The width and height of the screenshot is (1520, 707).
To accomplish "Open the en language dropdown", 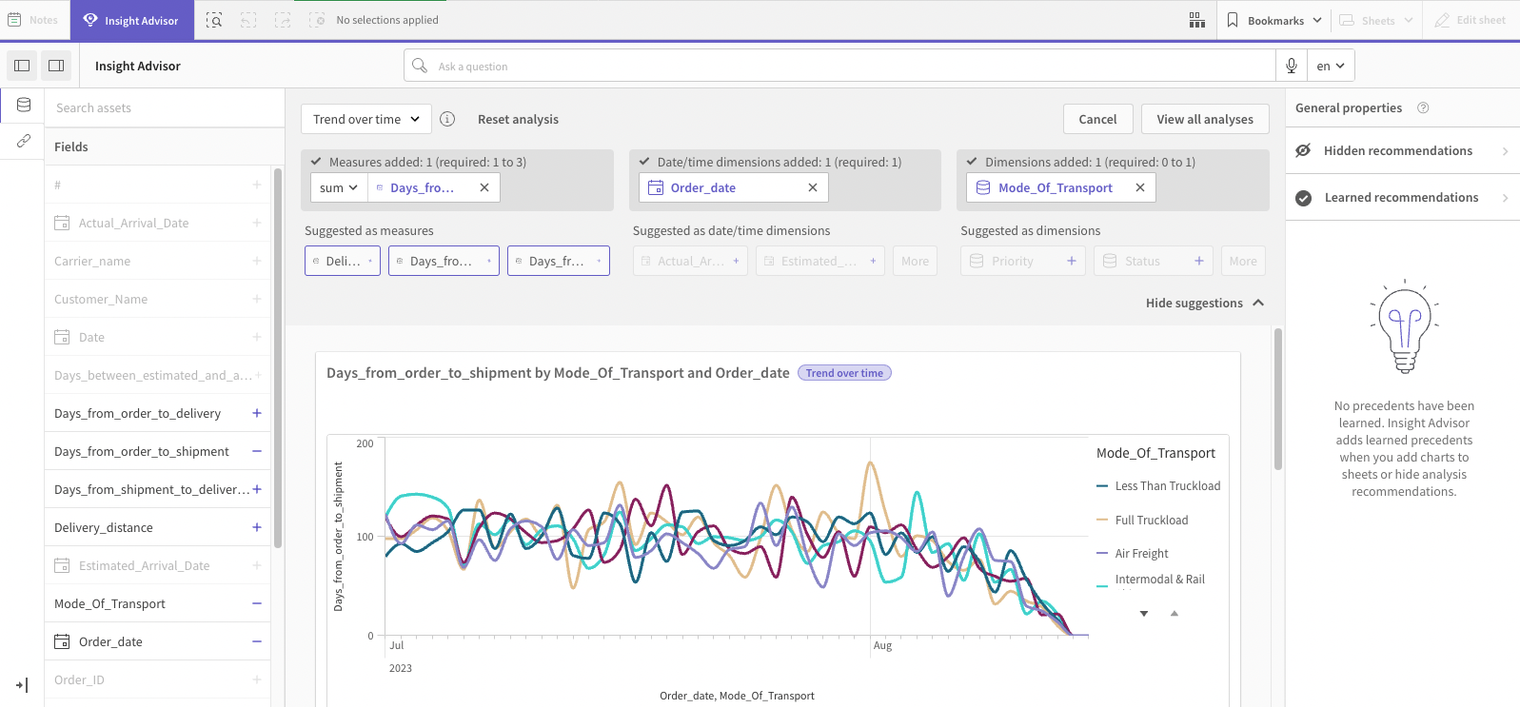I will (x=1330, y=66).
